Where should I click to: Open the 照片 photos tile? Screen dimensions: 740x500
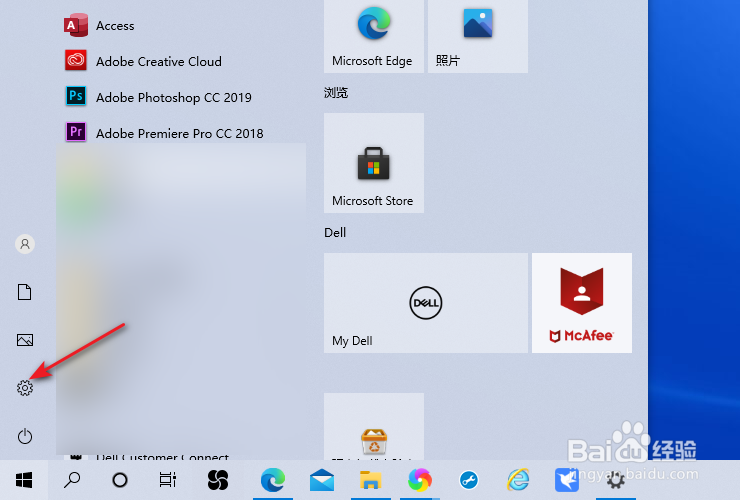click(478, 36)
